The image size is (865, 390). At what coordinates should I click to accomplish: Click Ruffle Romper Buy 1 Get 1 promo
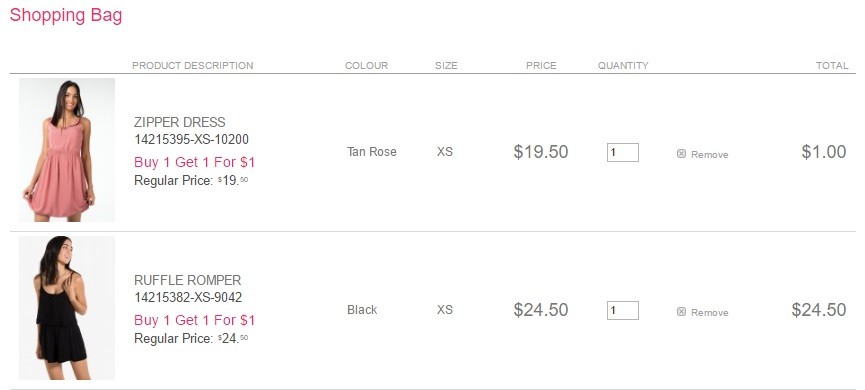coord(195,319)
